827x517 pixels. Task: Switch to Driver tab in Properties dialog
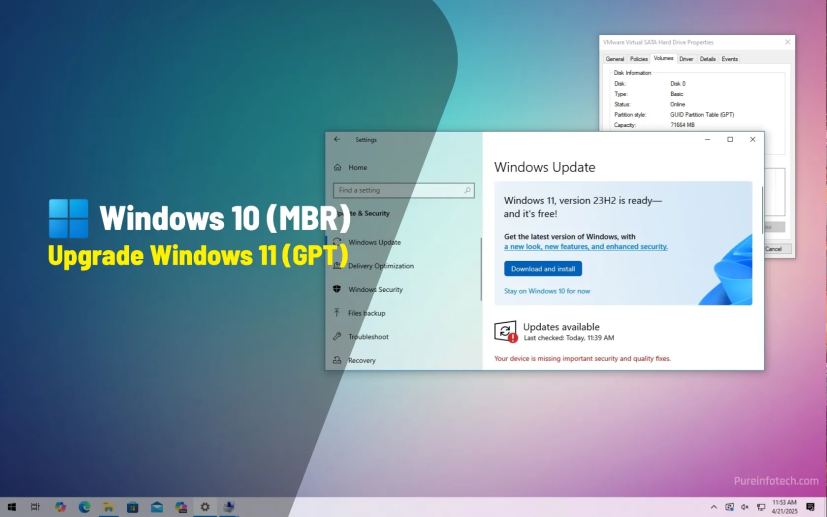tap(686, 59)
